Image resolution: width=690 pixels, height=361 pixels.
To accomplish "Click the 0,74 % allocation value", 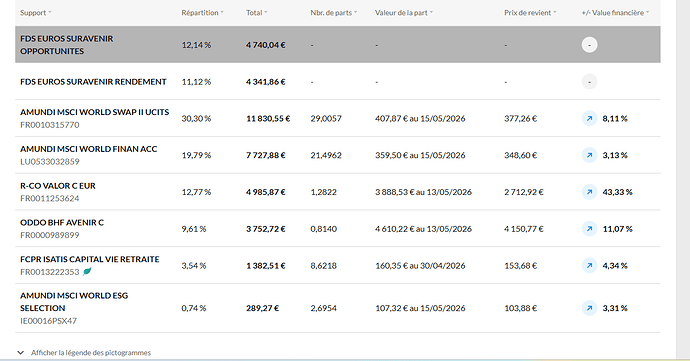I will click(194, 308).
